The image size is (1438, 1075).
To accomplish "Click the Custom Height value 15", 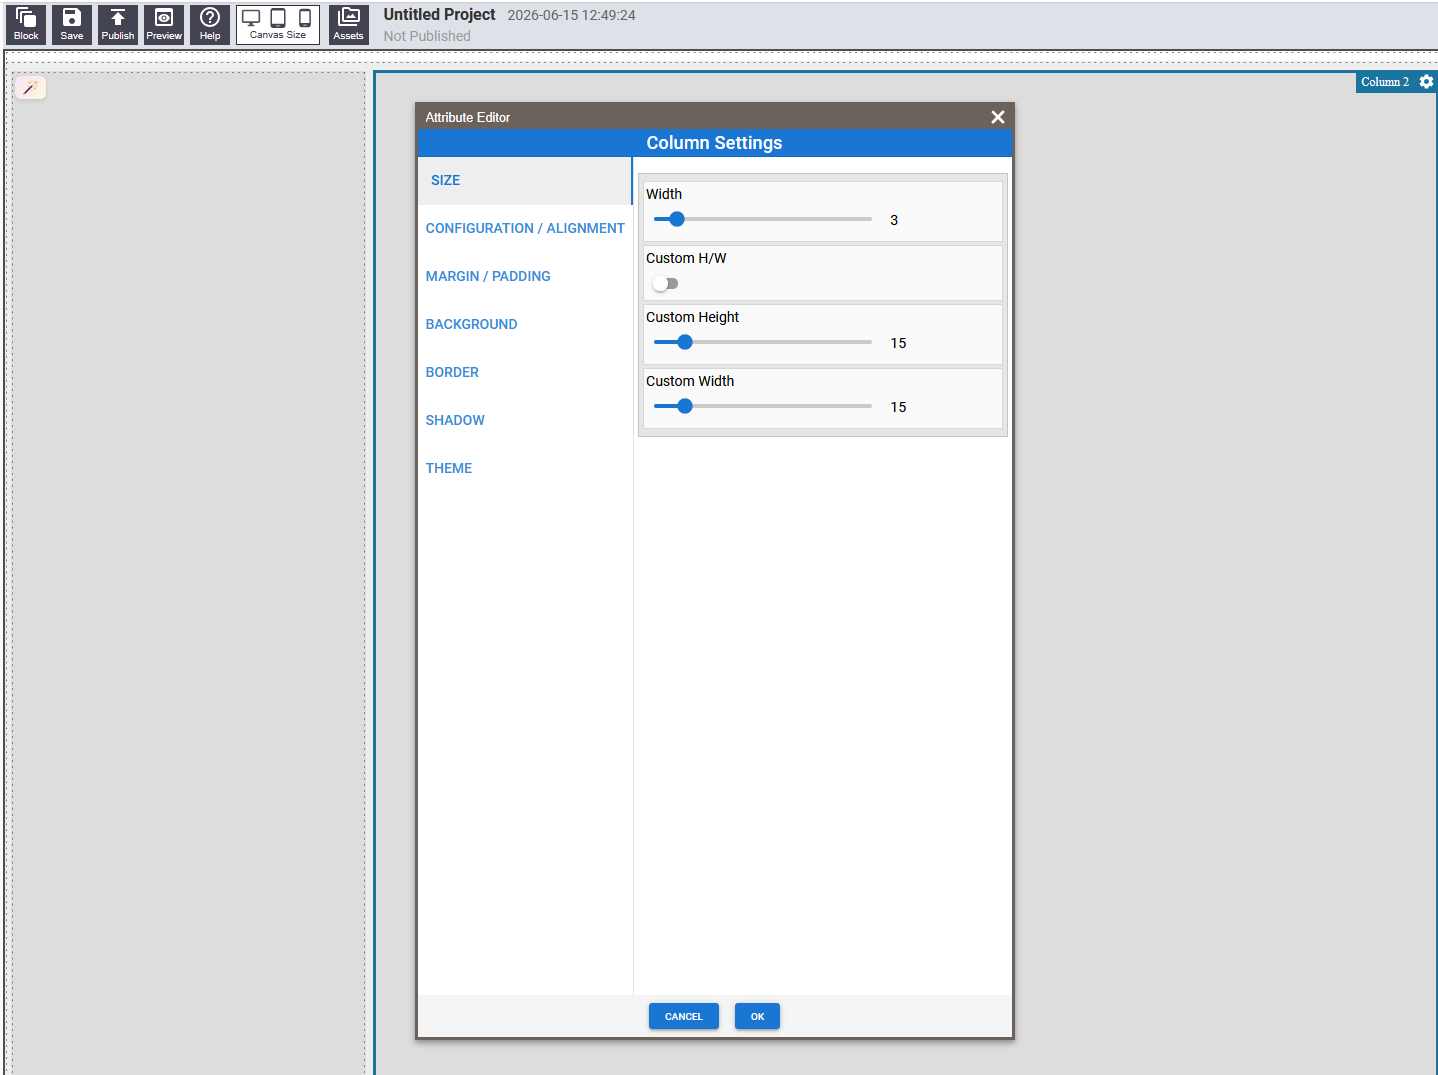I will (x=898, y=343).
